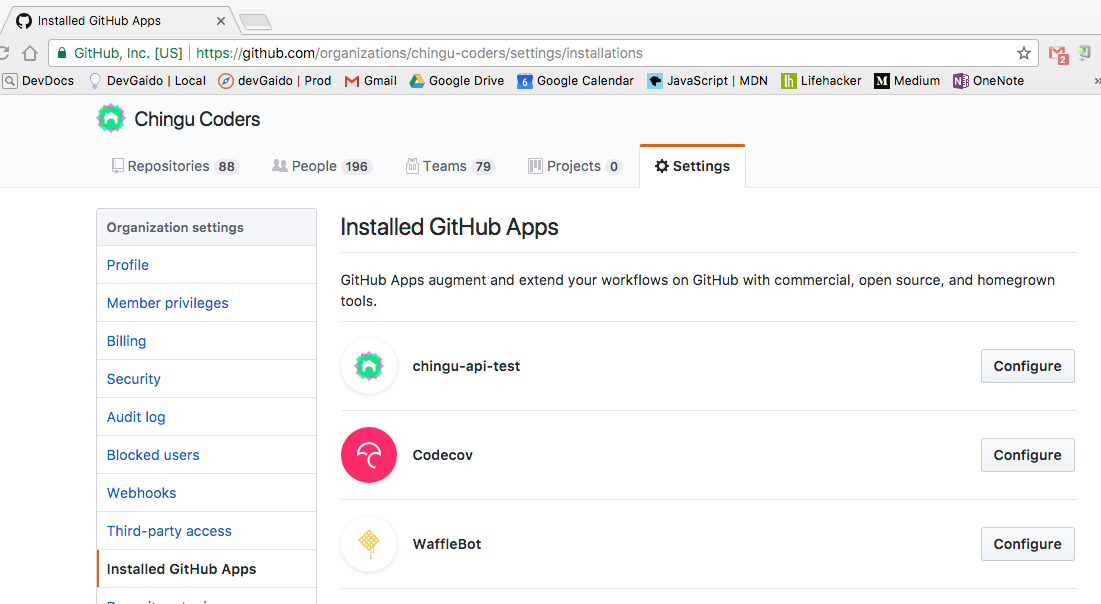Click the Chingu Coders organization avatar
This screenshot has height=604, width=1101.
111,119
